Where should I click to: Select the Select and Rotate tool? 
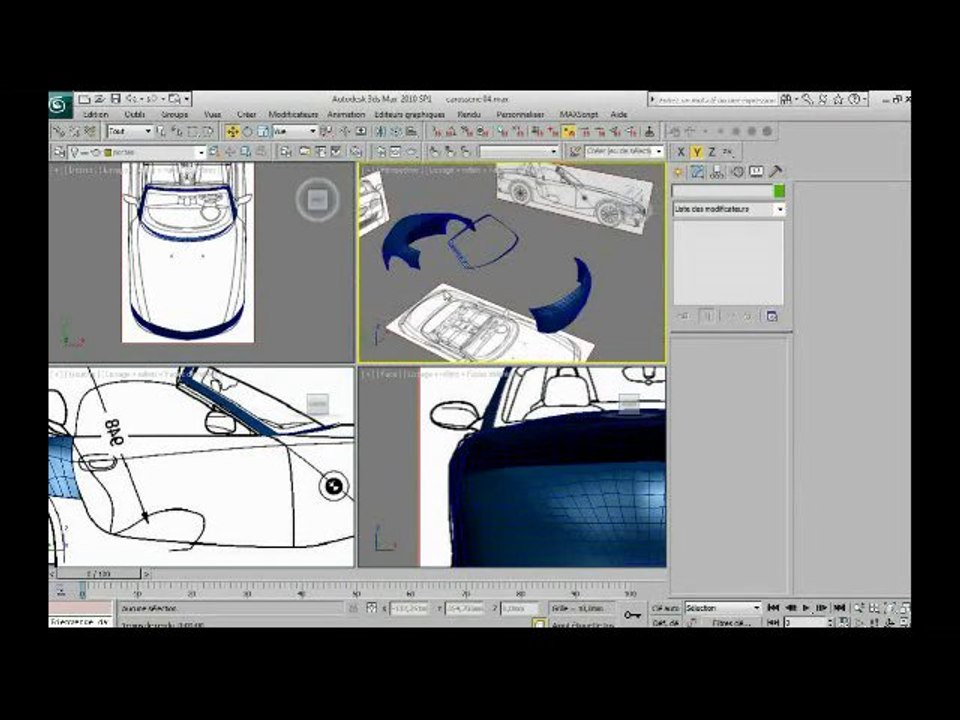pos(247,132)
